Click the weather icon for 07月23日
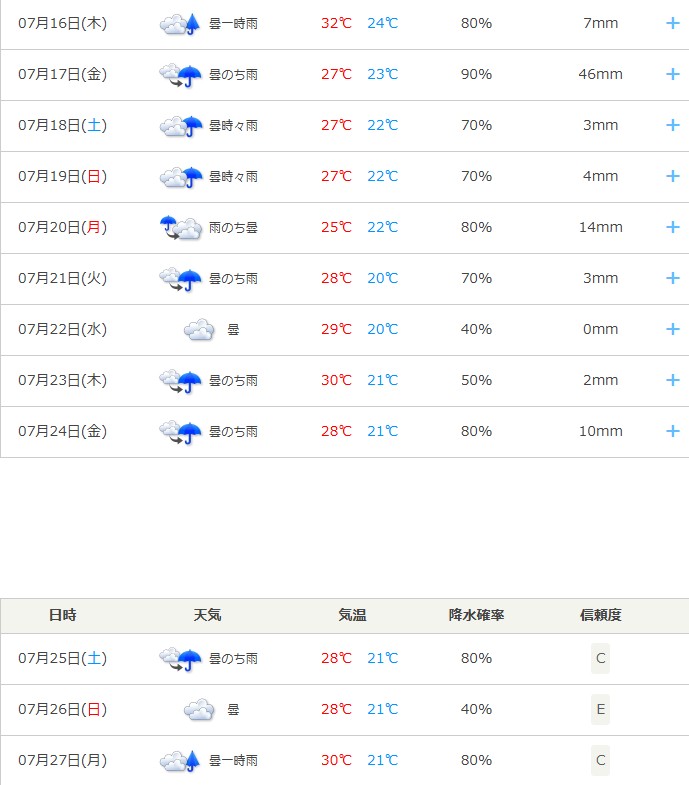689x785 pixels. tap(180, 381)
